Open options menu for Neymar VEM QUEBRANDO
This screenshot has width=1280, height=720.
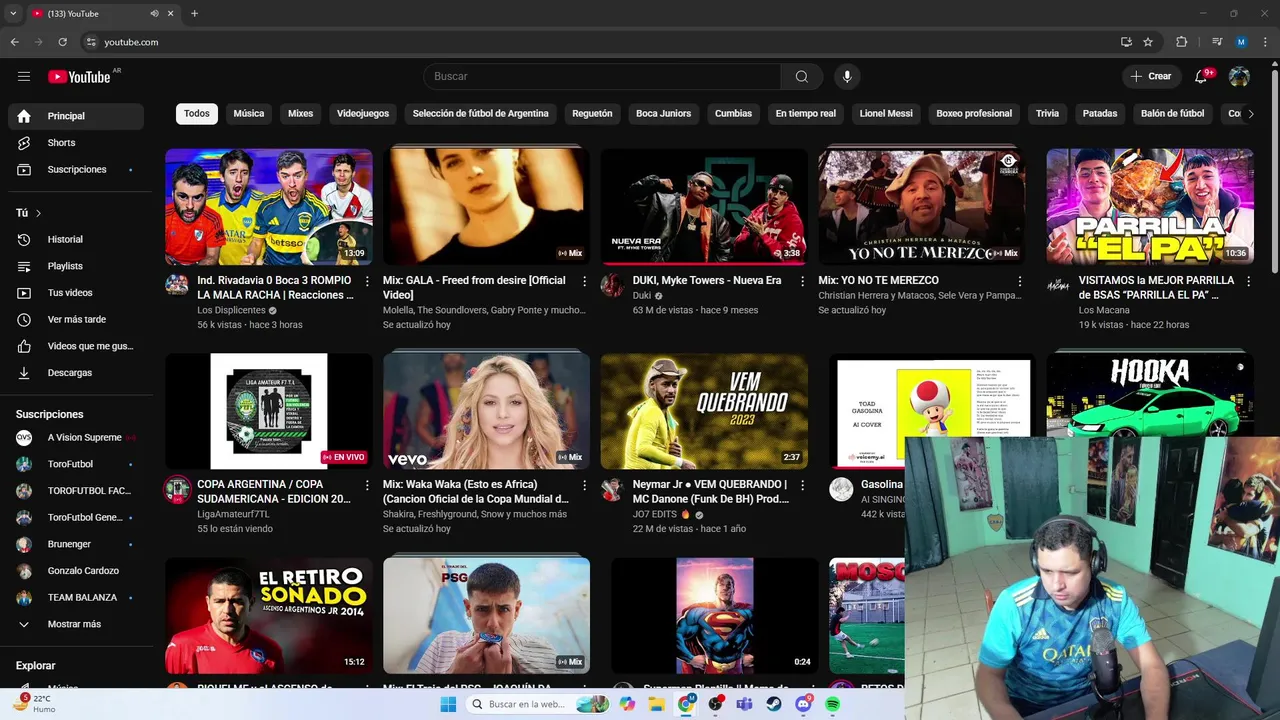pos(802,486)
